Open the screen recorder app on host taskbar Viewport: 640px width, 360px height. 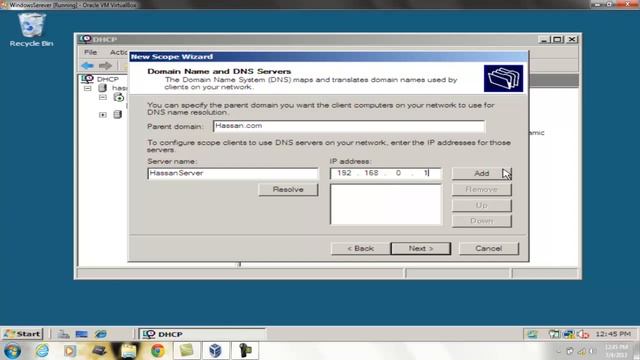tap(245, 351)
